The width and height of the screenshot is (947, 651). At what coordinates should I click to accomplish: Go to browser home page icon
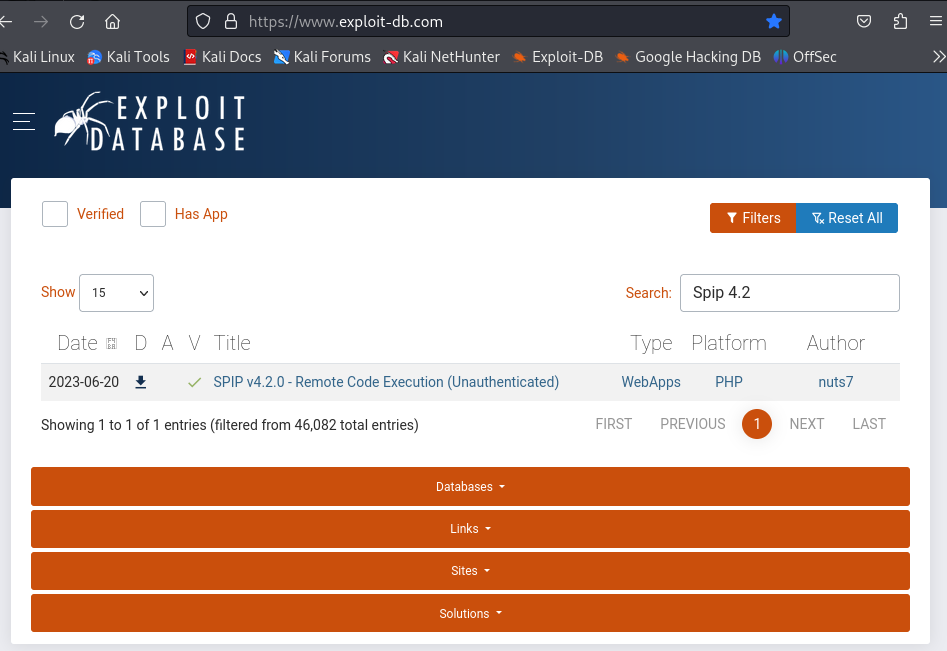[x=112, y=22]
